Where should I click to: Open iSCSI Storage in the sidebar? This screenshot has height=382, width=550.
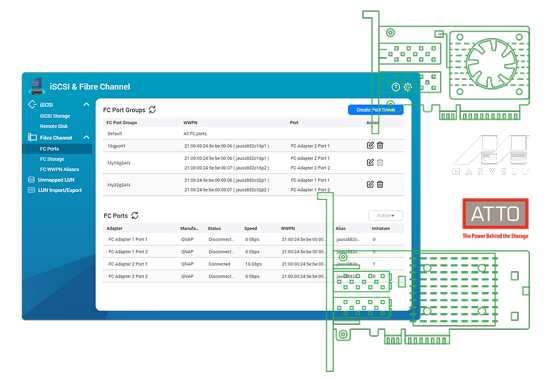click(55, 116)
